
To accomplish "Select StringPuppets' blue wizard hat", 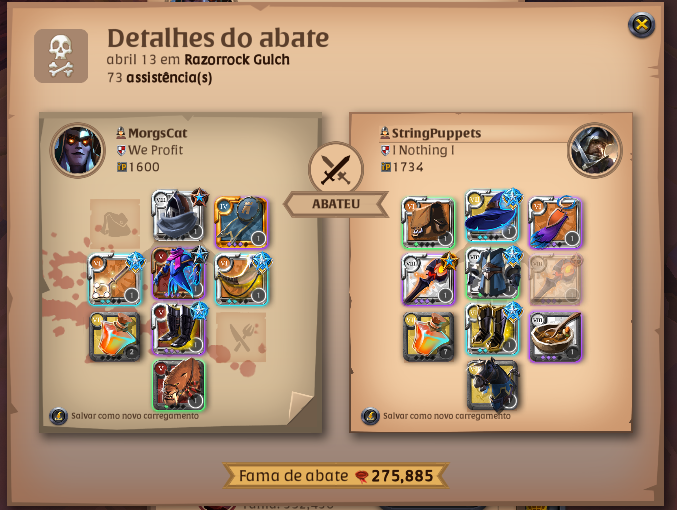I will tap(492, 216).
